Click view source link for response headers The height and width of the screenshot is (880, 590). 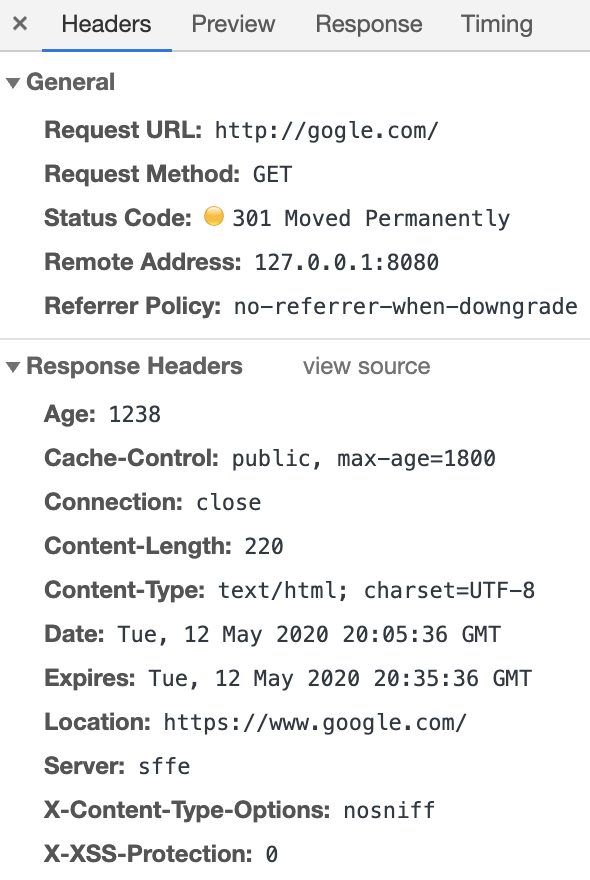click(x=367, y=366)
